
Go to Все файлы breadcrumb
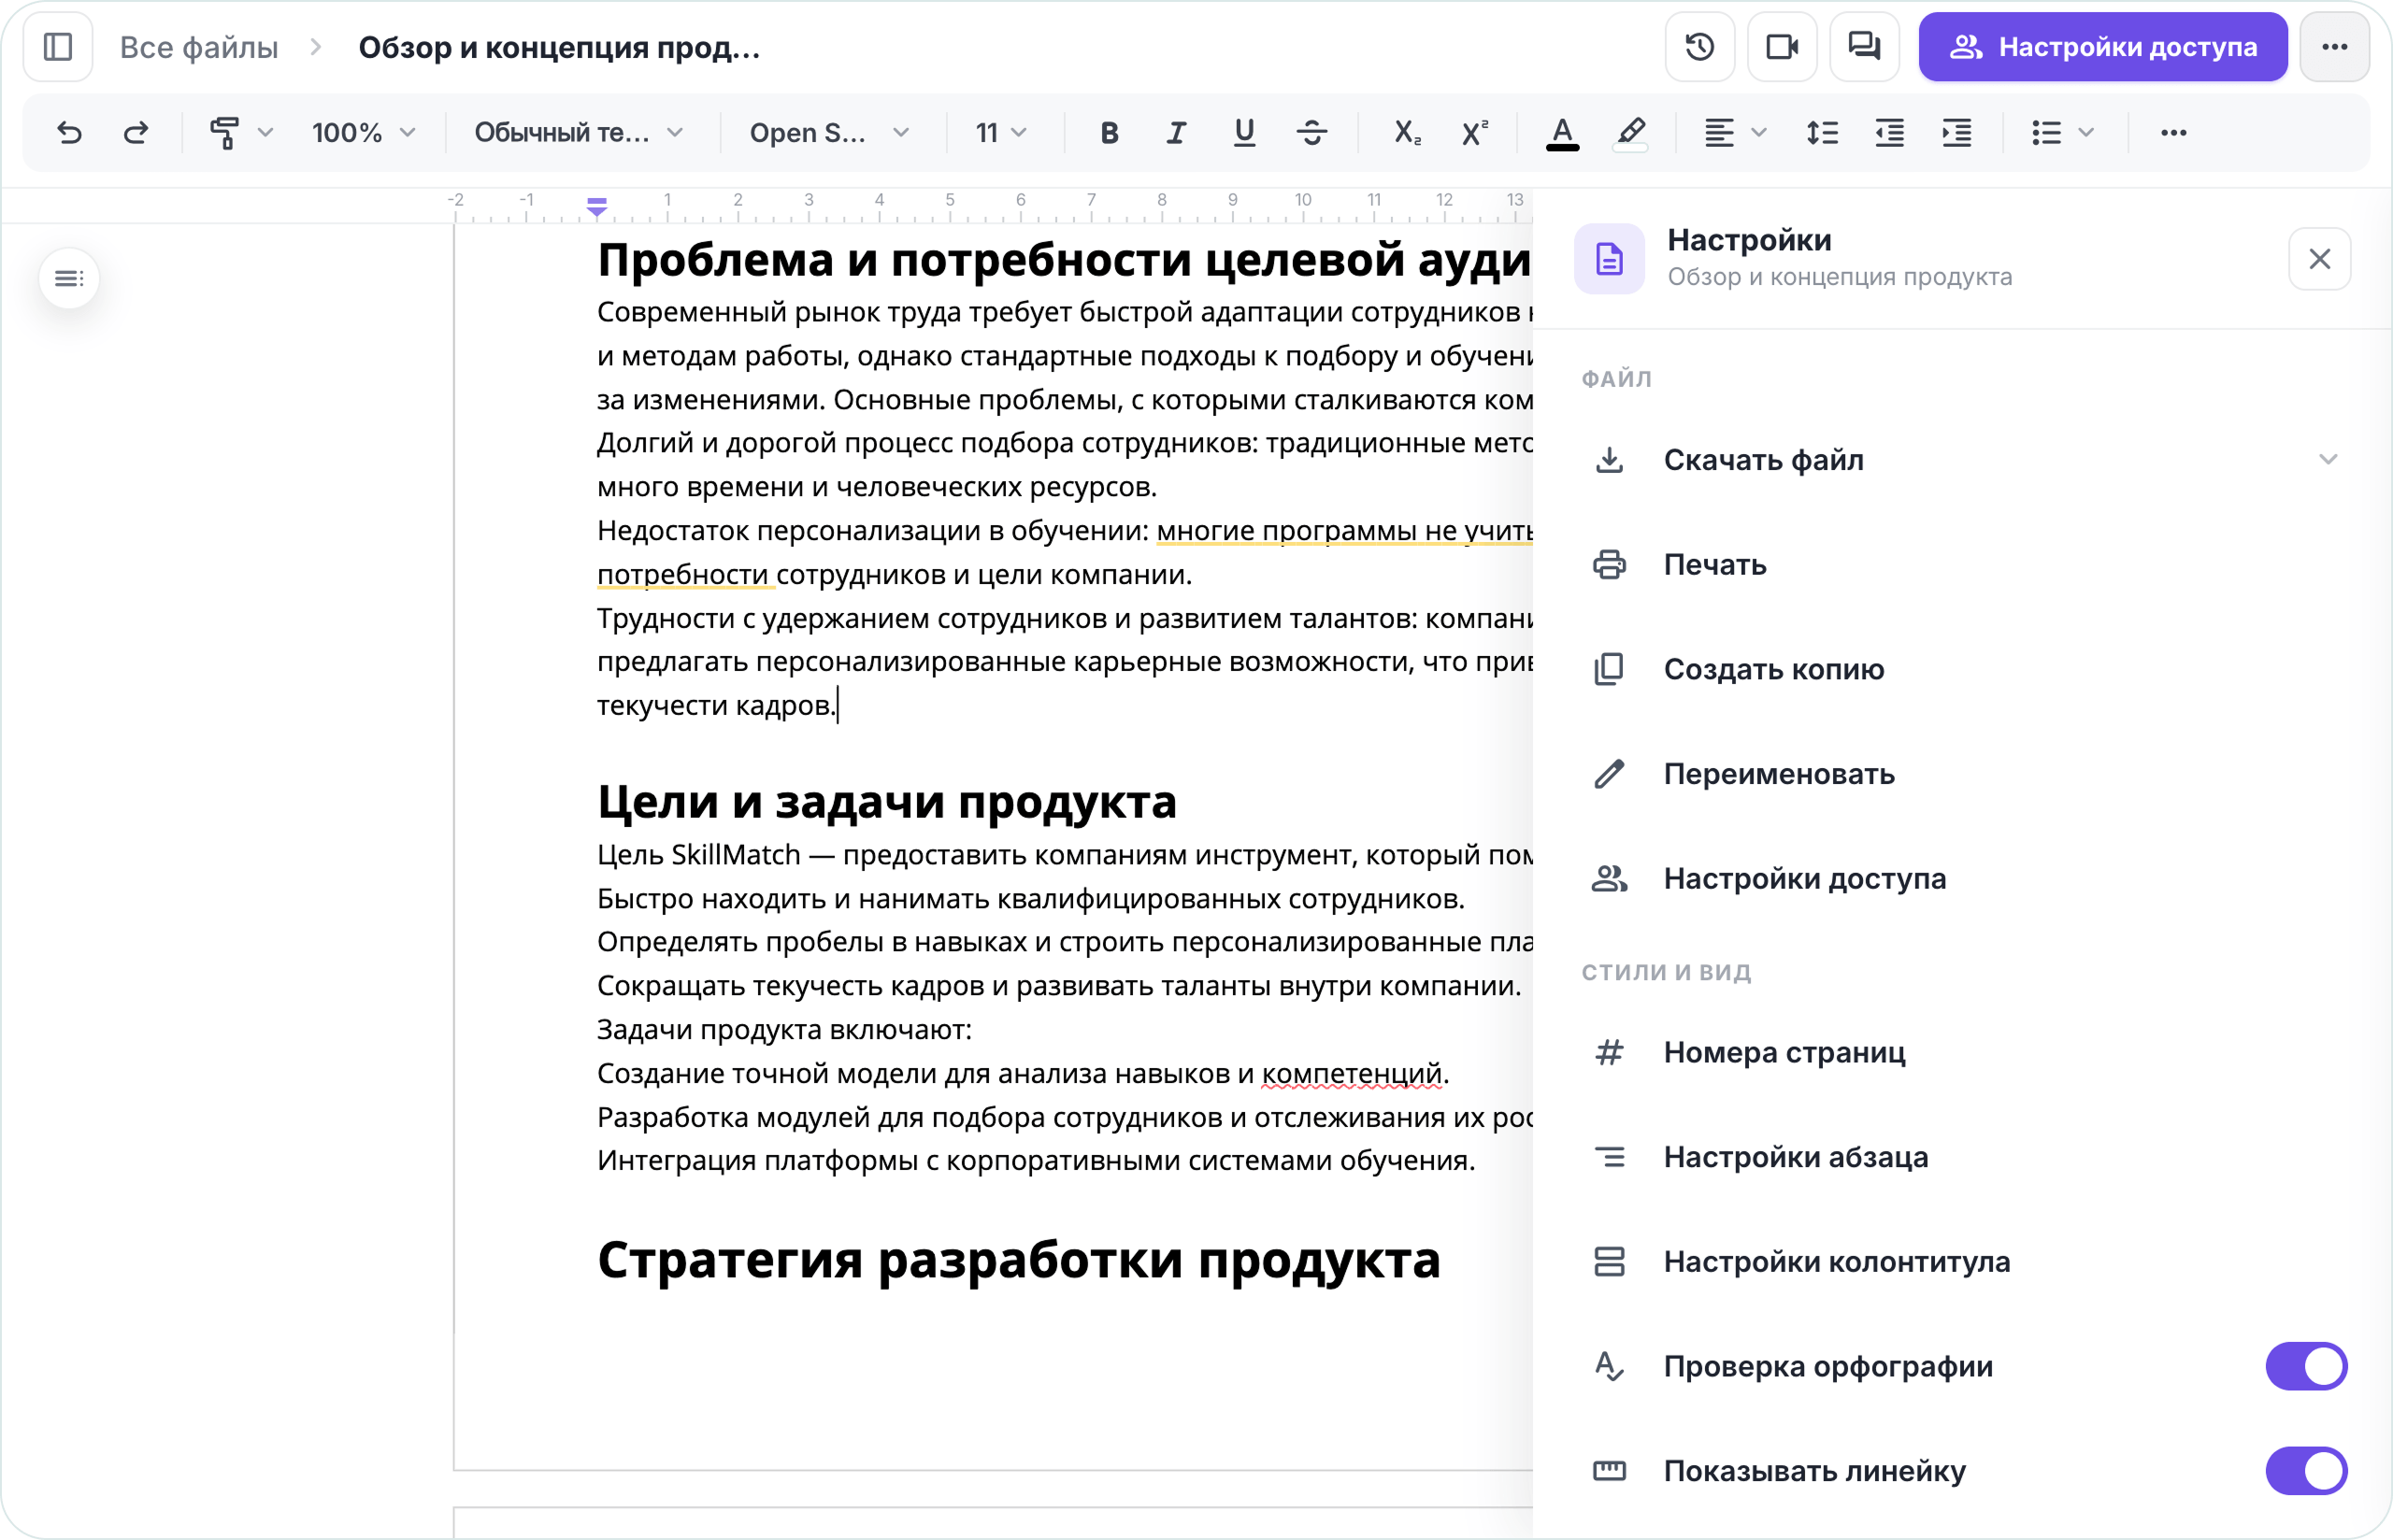pyautogui.click(x=199, y=47)
